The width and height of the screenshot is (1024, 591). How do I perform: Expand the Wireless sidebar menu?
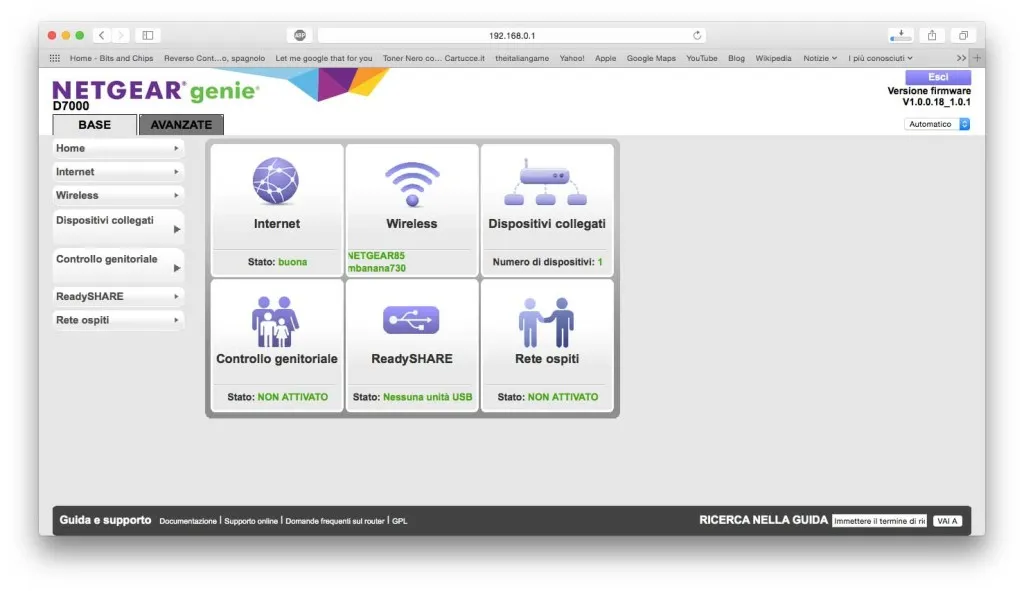[117, 195]
